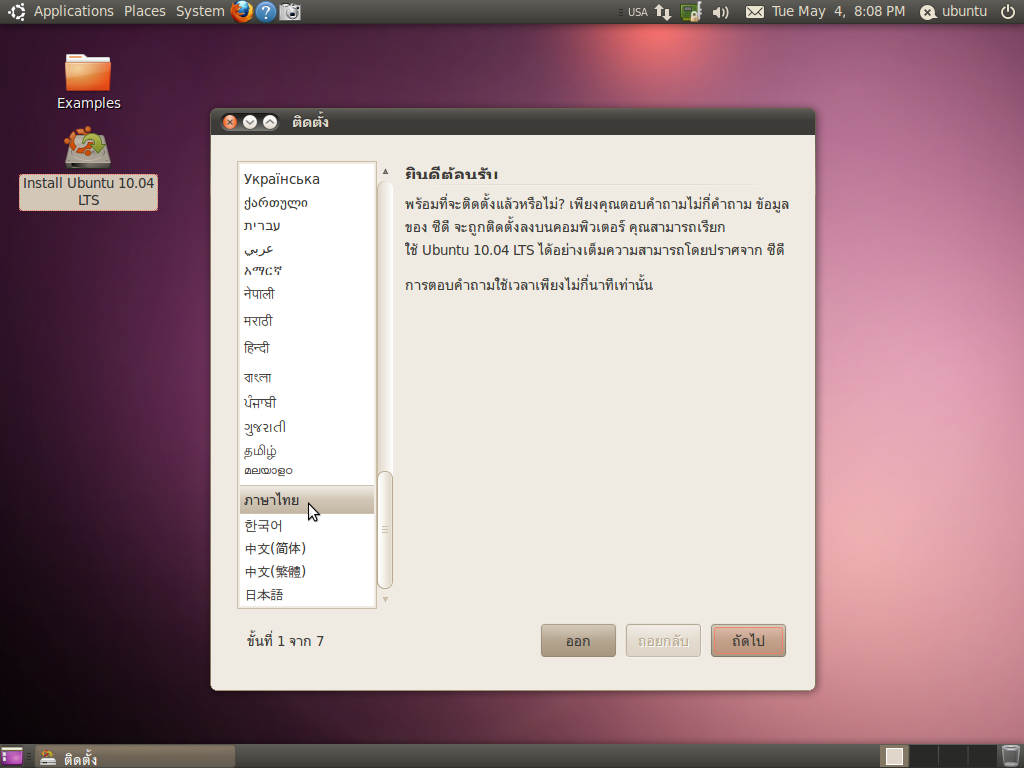Select the Examples folder on desktop
1024x768 pixels.
(88, 82)
